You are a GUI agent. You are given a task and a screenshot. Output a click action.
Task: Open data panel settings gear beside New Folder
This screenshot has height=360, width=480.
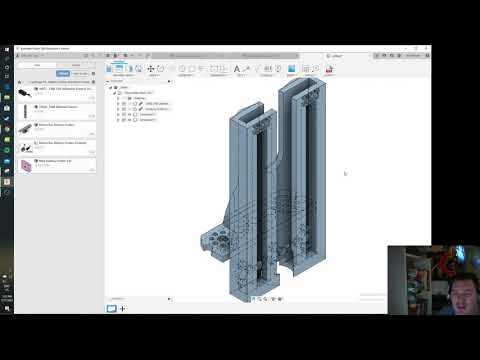94,73
